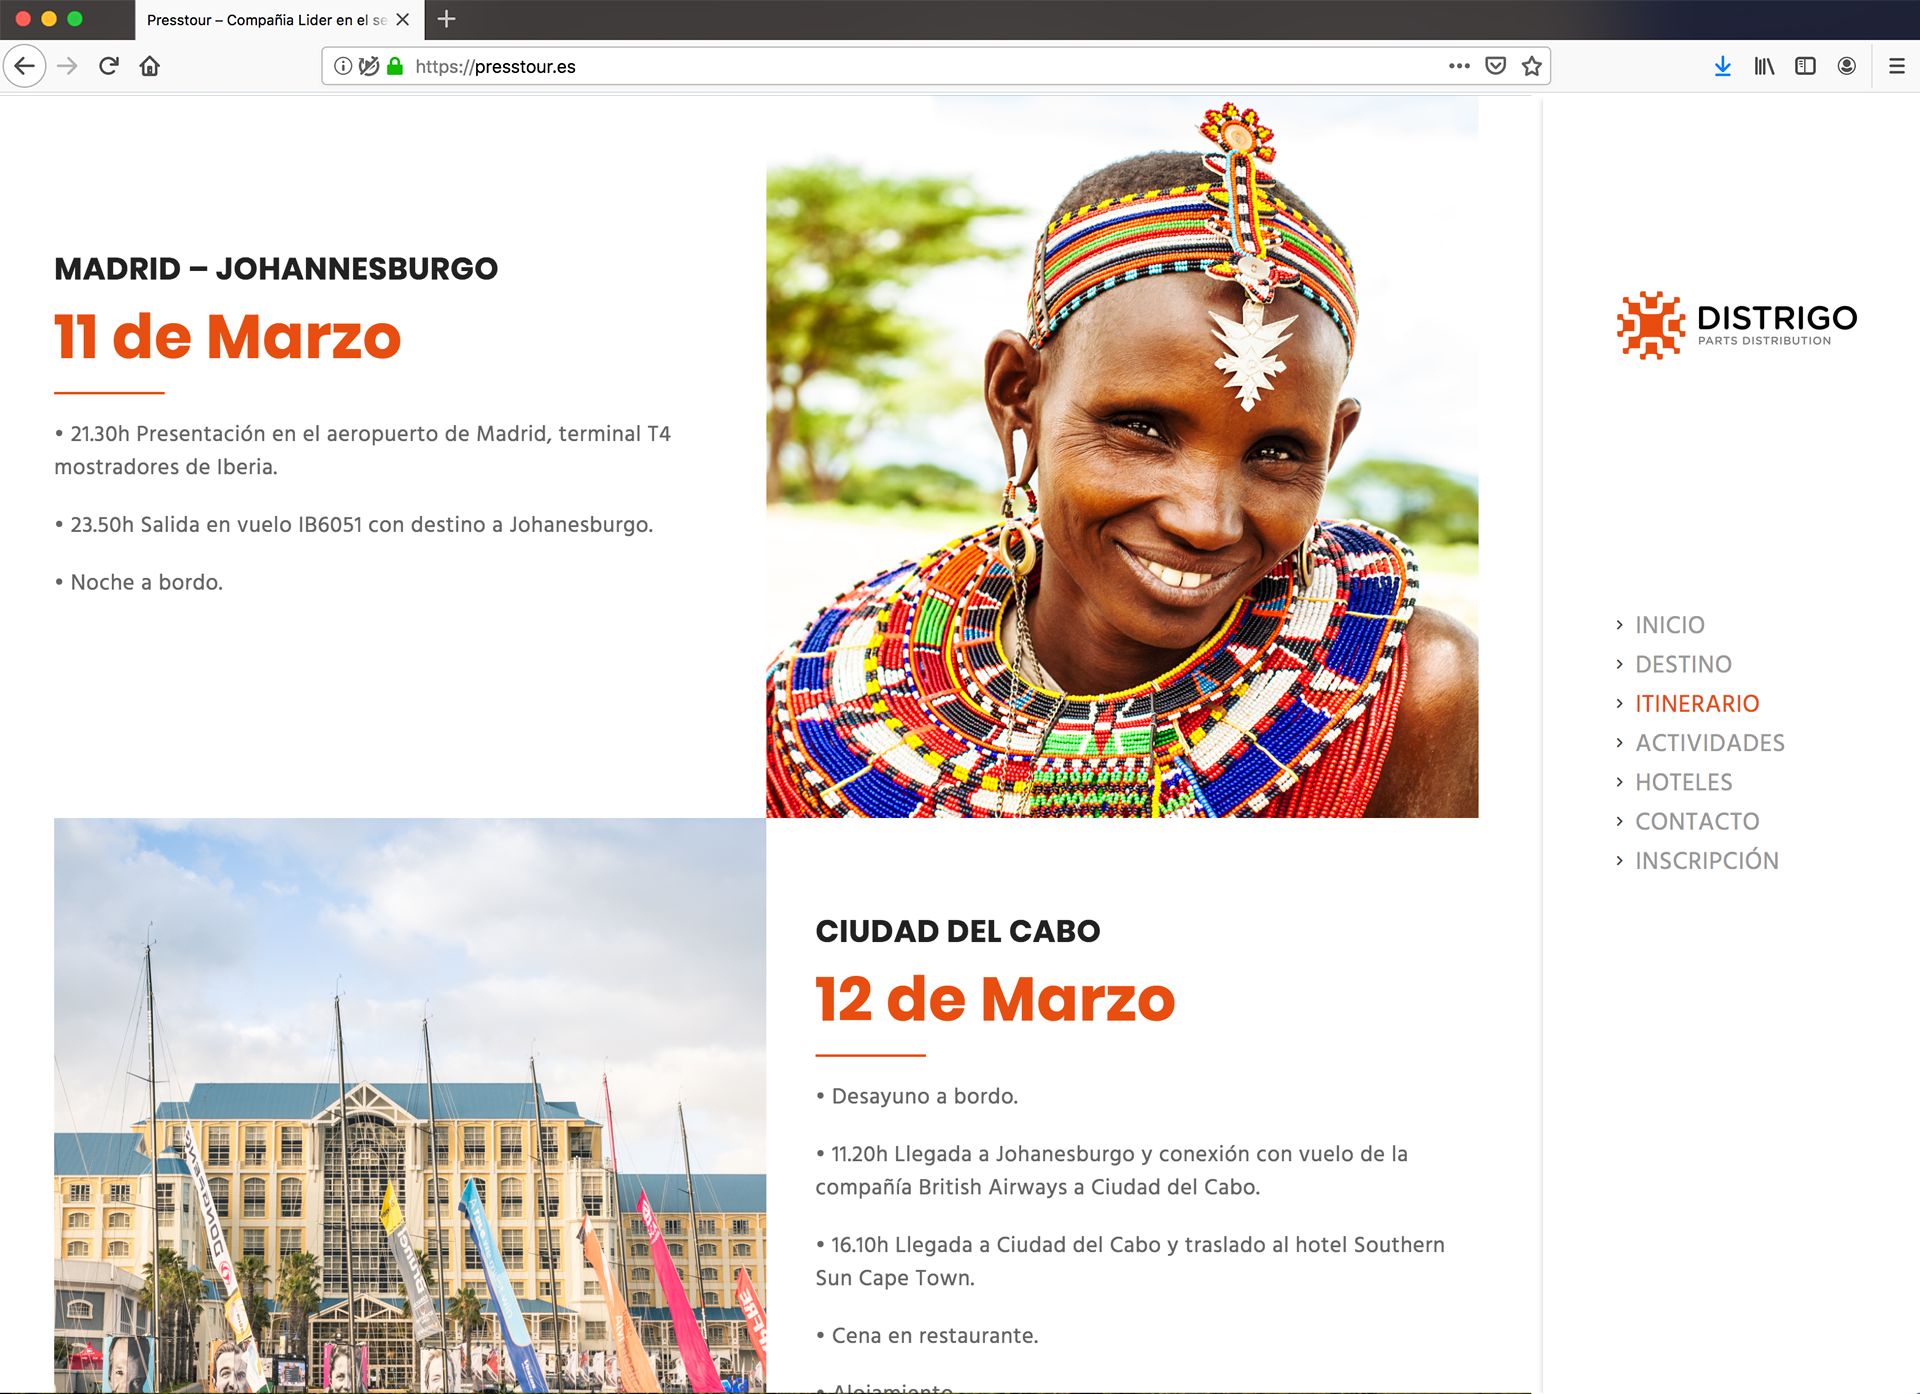This screenshot has width=1920, height=1394.
Task: Go to the HOTELES menu link
Action: click(1683, 782)
